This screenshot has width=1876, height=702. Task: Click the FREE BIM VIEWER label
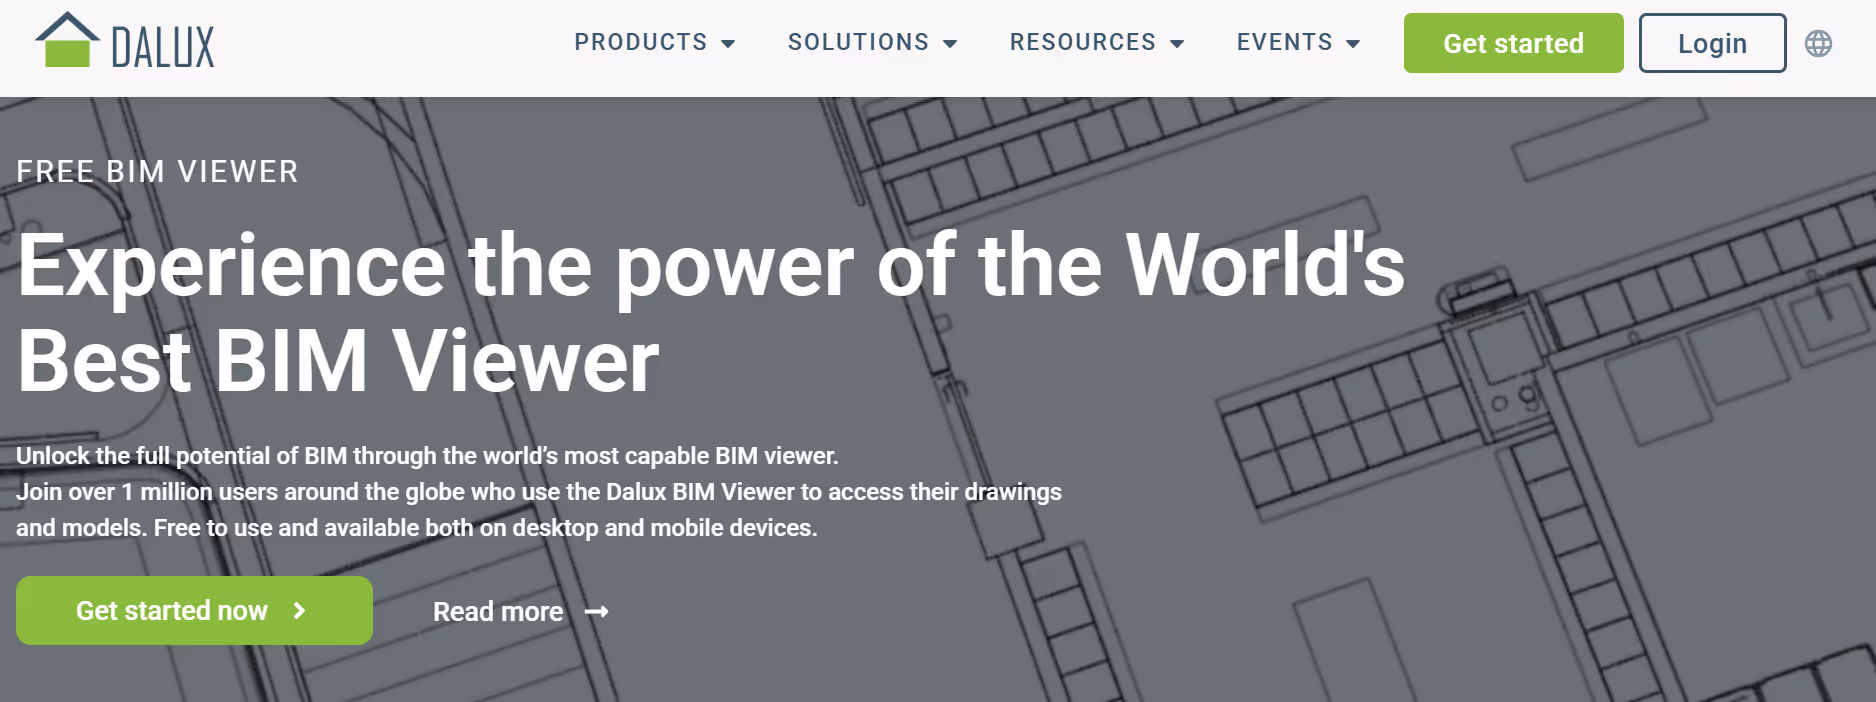[157, 172]
